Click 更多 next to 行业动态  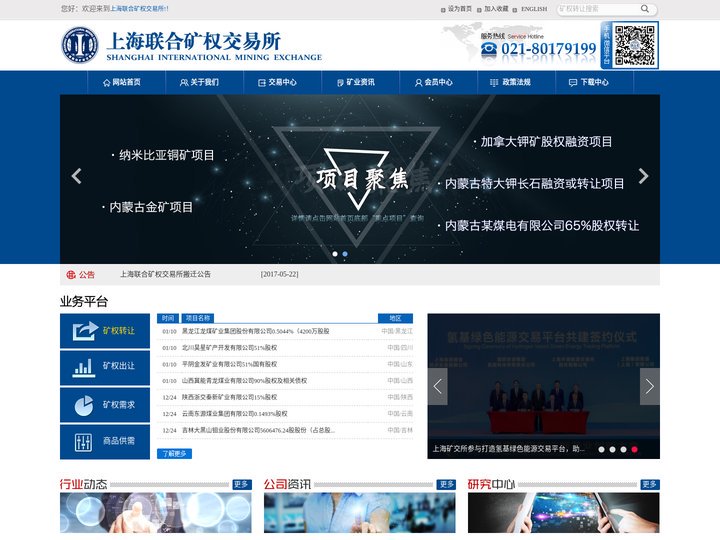tap(242, 484)
